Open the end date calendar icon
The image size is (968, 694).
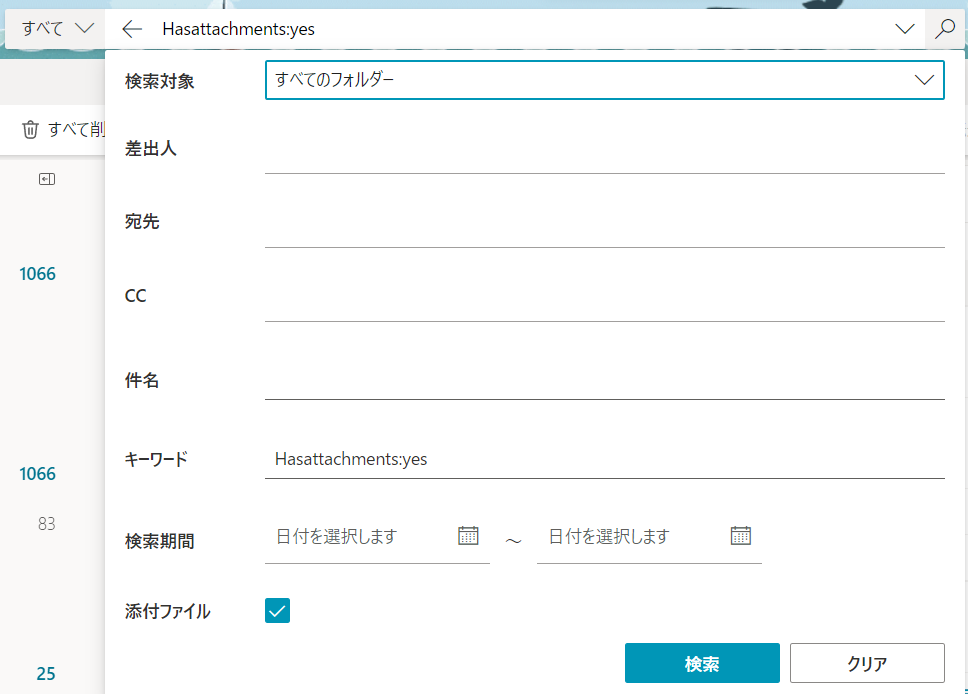point(740,535)
